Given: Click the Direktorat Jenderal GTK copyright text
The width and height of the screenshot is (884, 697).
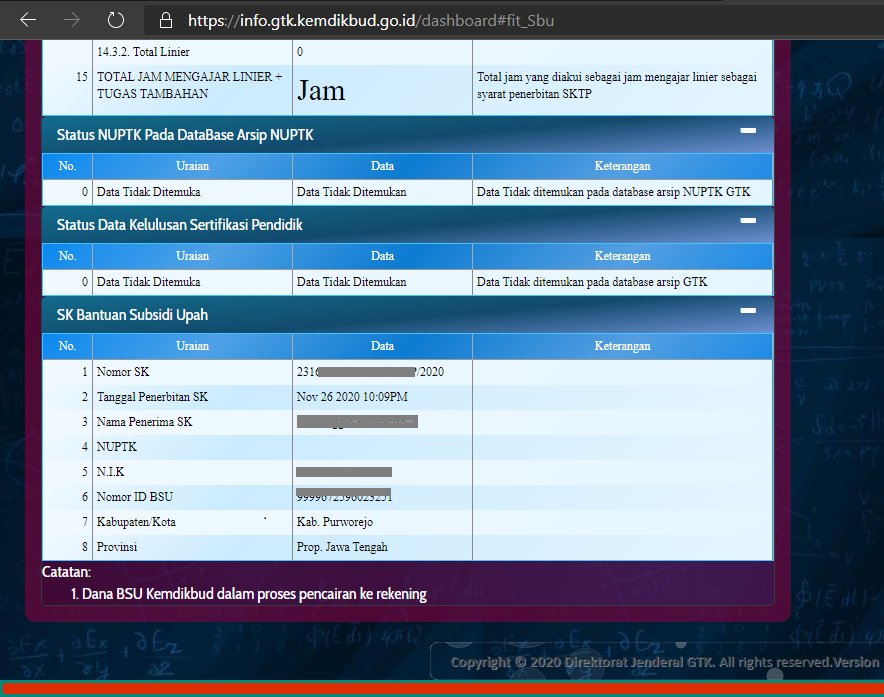Looking at the screenshot, I should [660, 661].
